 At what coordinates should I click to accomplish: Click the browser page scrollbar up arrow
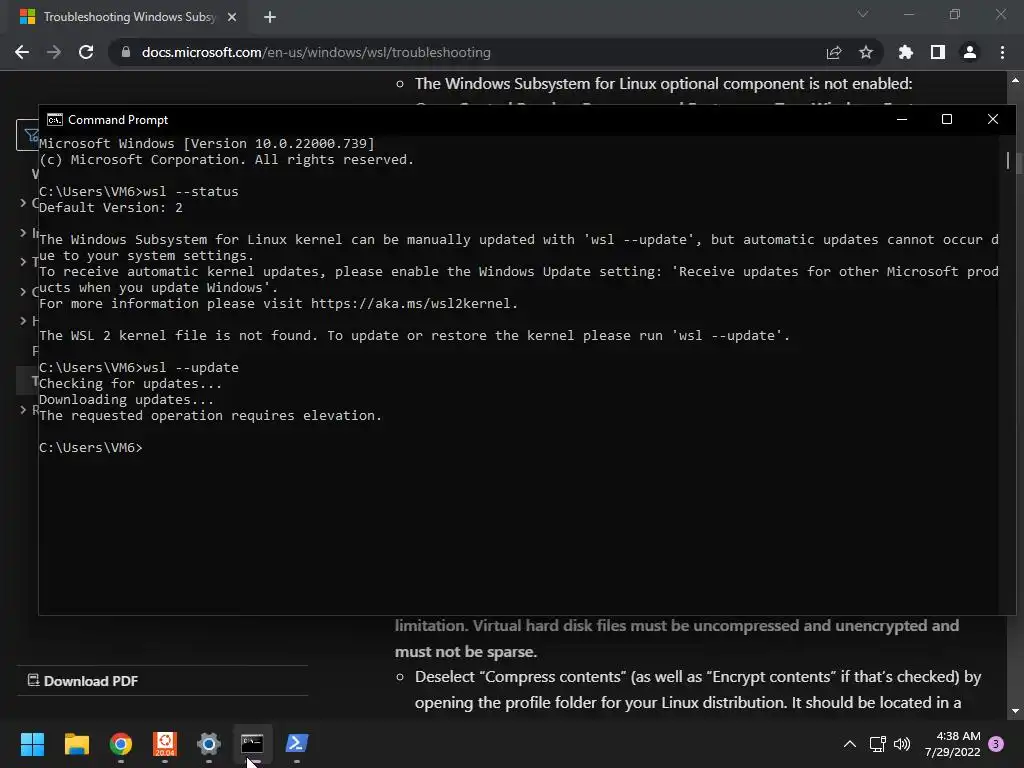[x=1015, y=80]
